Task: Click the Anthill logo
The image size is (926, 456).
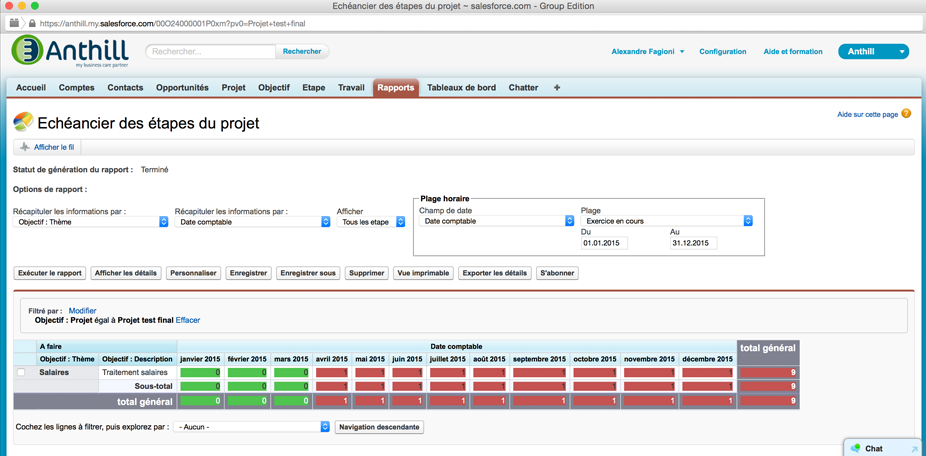Action: point(70,51)
